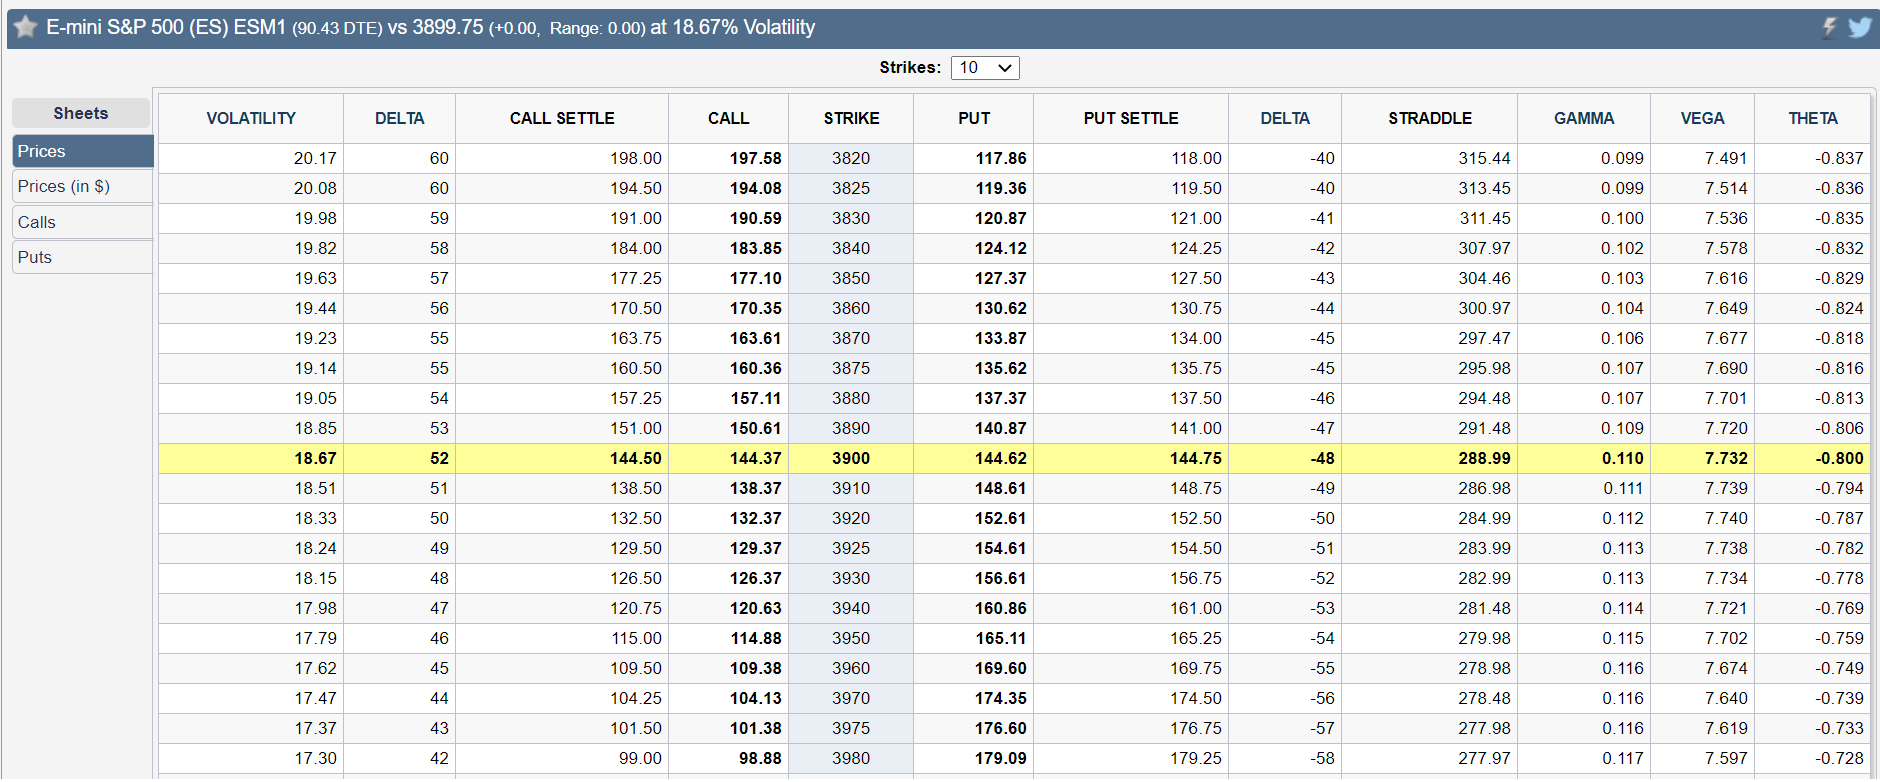Click the lightning bolt icon

coord(1829,27)
